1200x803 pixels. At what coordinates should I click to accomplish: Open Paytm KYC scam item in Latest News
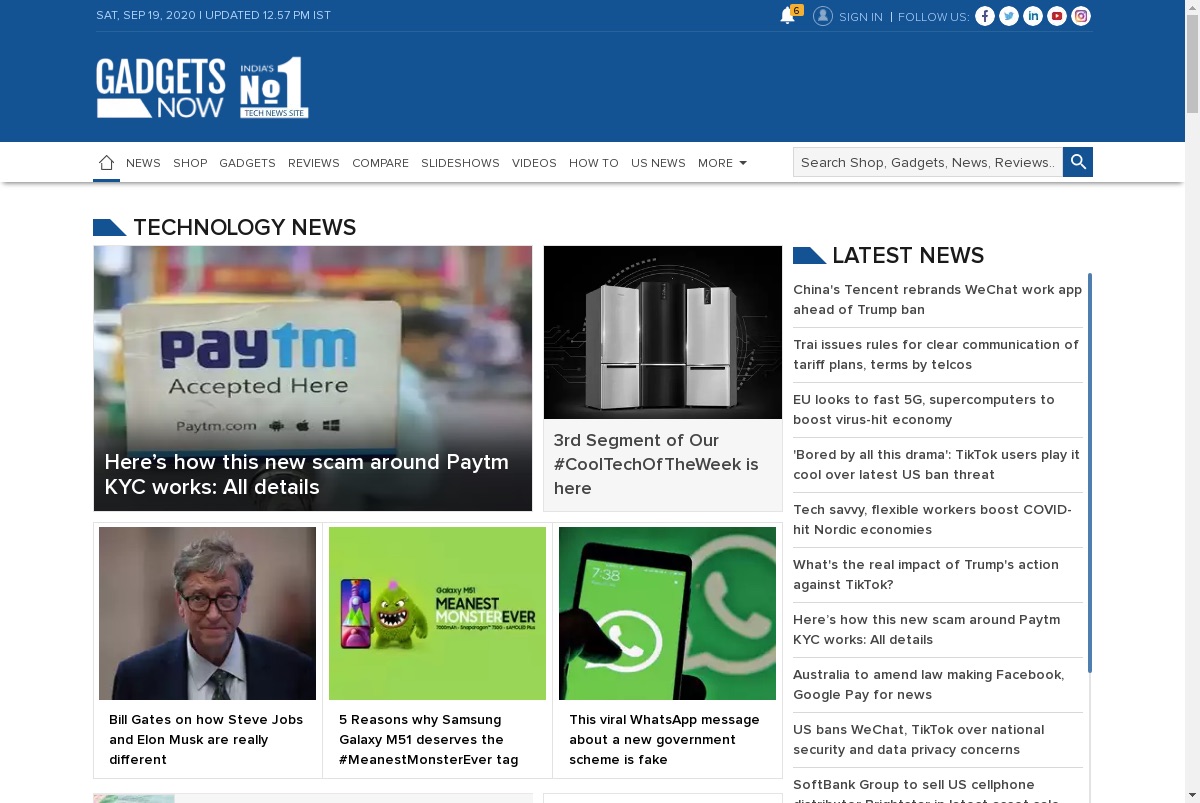[x=926, y=629]
